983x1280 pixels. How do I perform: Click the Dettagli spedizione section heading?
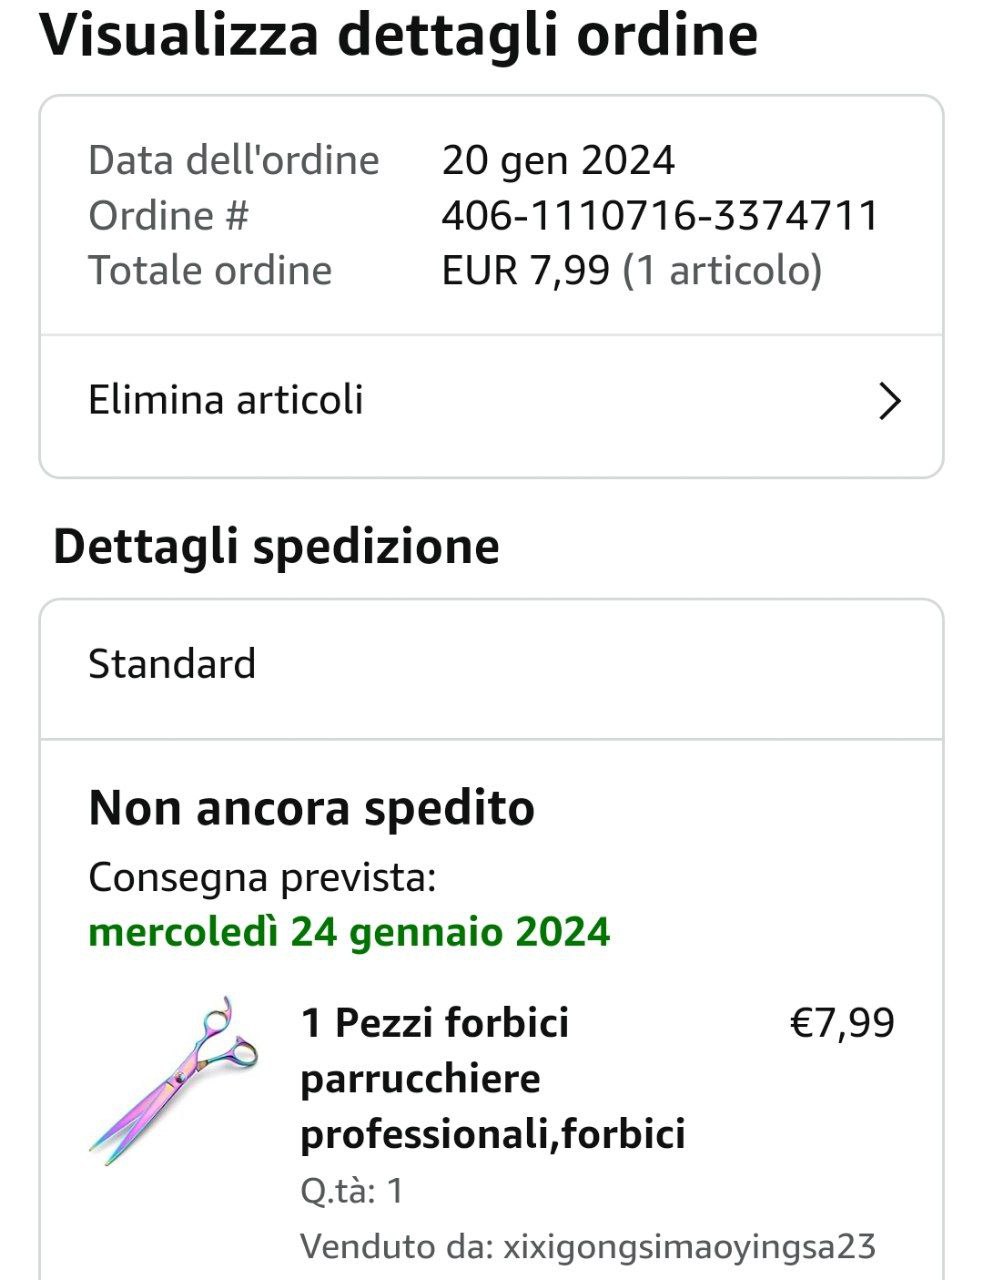276,546
